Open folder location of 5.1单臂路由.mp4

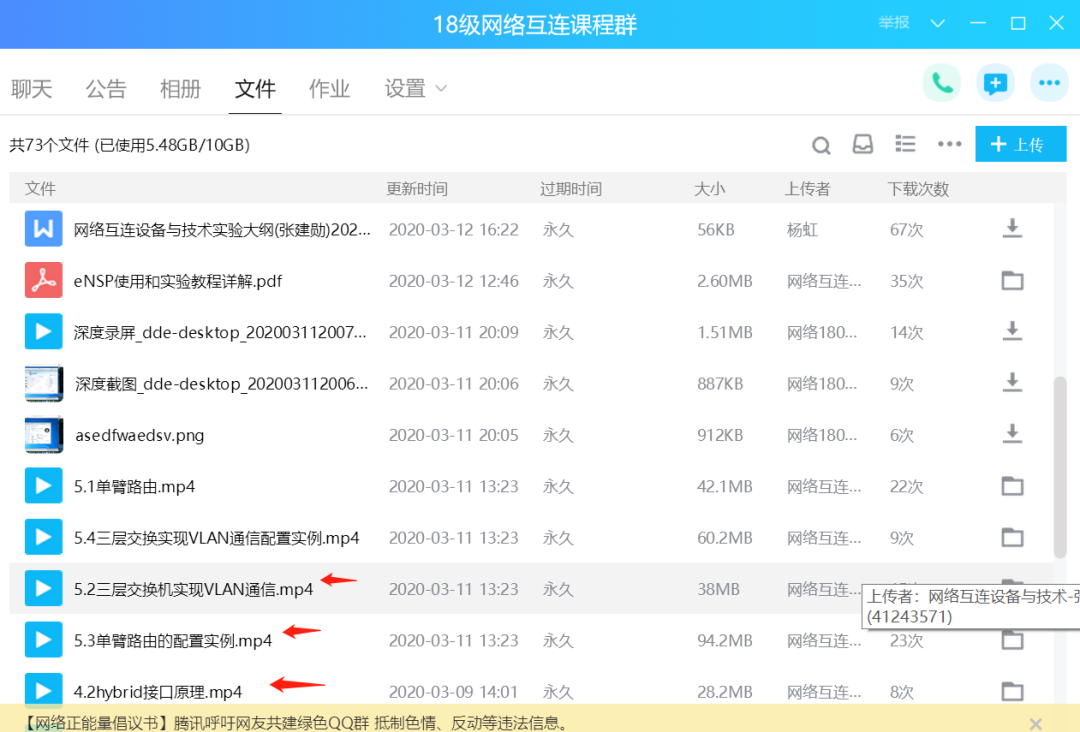pyautogui.click(x=1012, y=487)
